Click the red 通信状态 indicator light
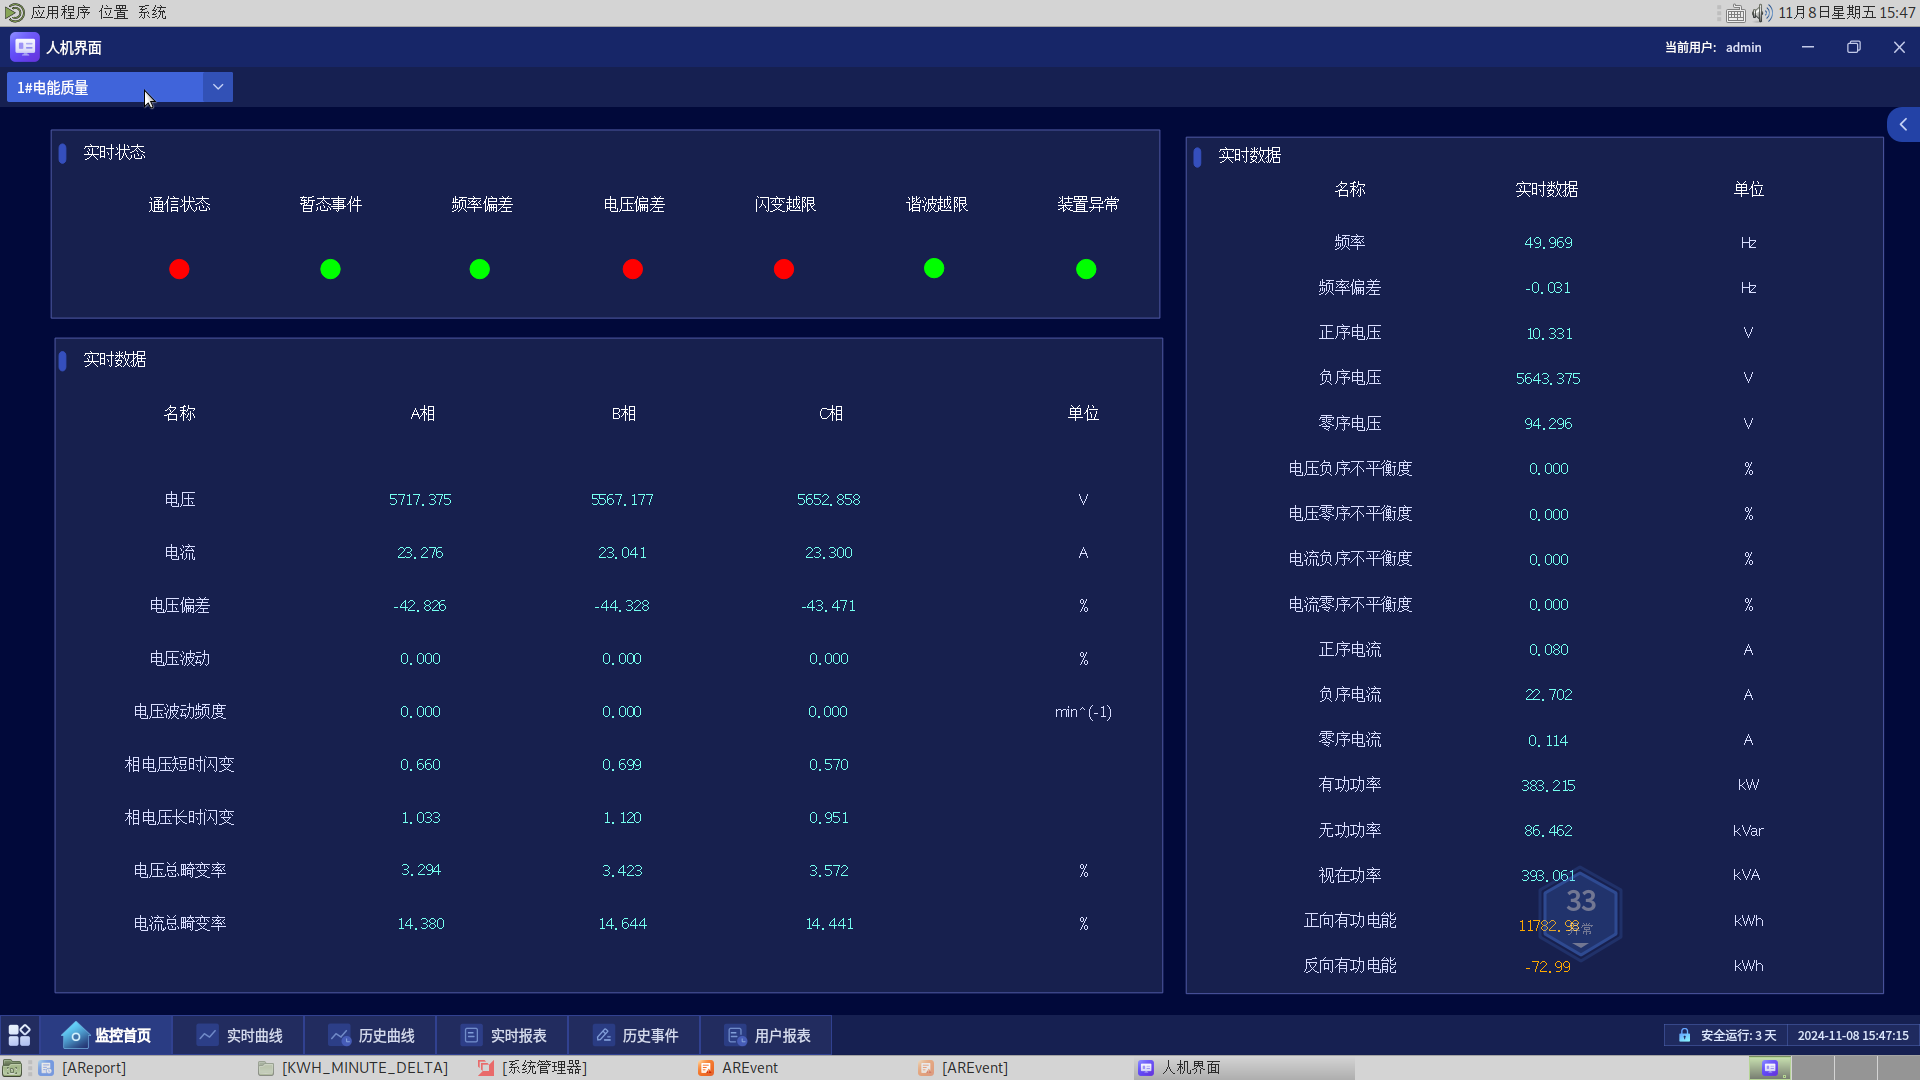Screen dimensions: 1920x1080 [x=179, y=269]
